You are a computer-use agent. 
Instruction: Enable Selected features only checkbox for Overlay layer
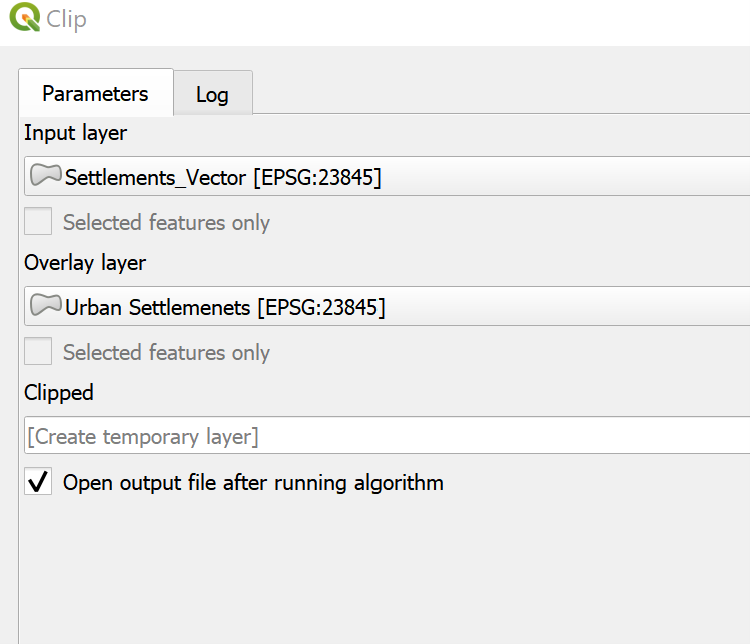click(38, 352)
